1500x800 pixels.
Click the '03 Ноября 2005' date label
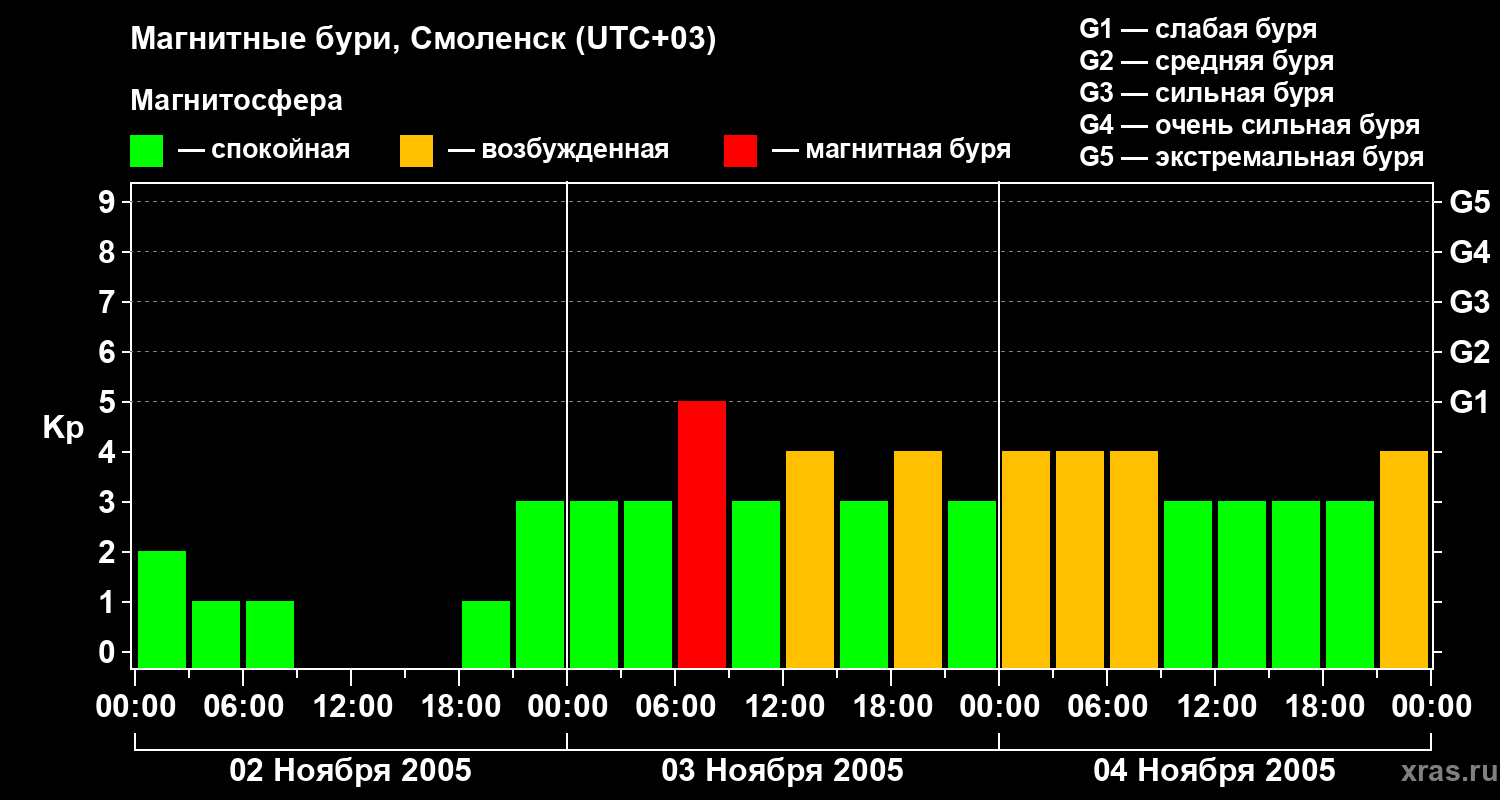(x=782, y=770)
